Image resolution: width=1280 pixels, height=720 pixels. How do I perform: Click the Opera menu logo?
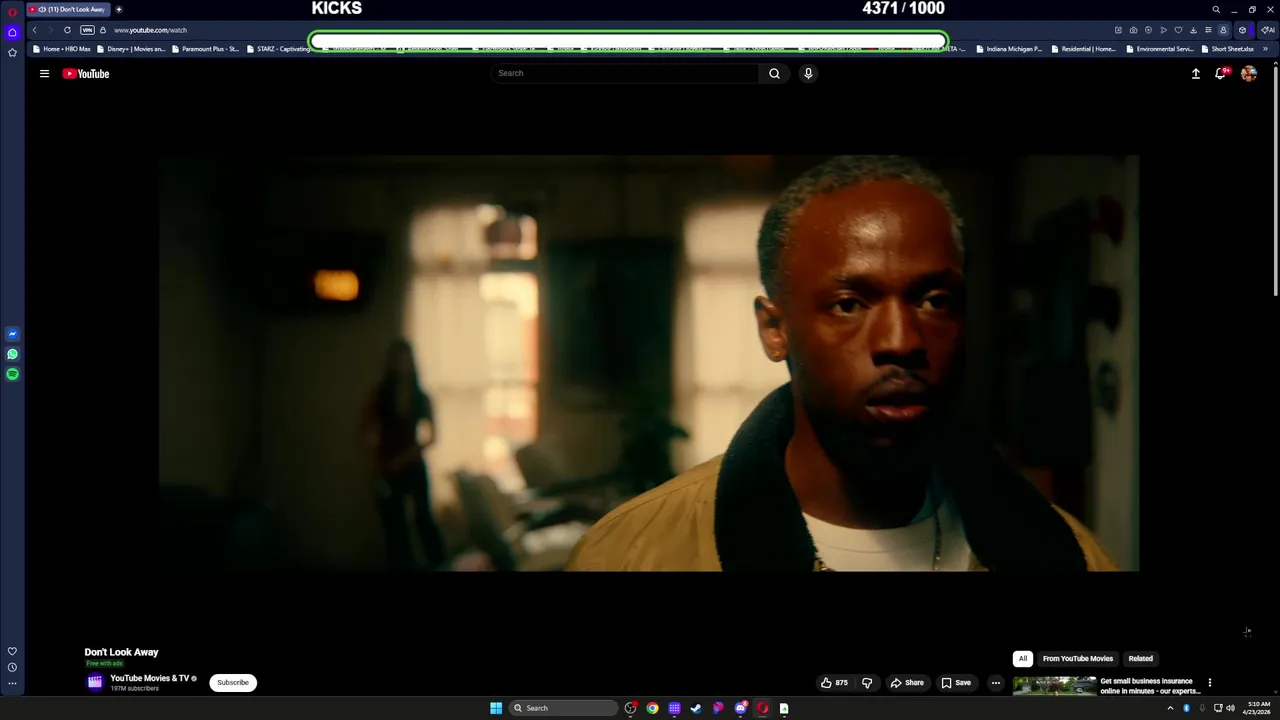click(x=12, y=10)
